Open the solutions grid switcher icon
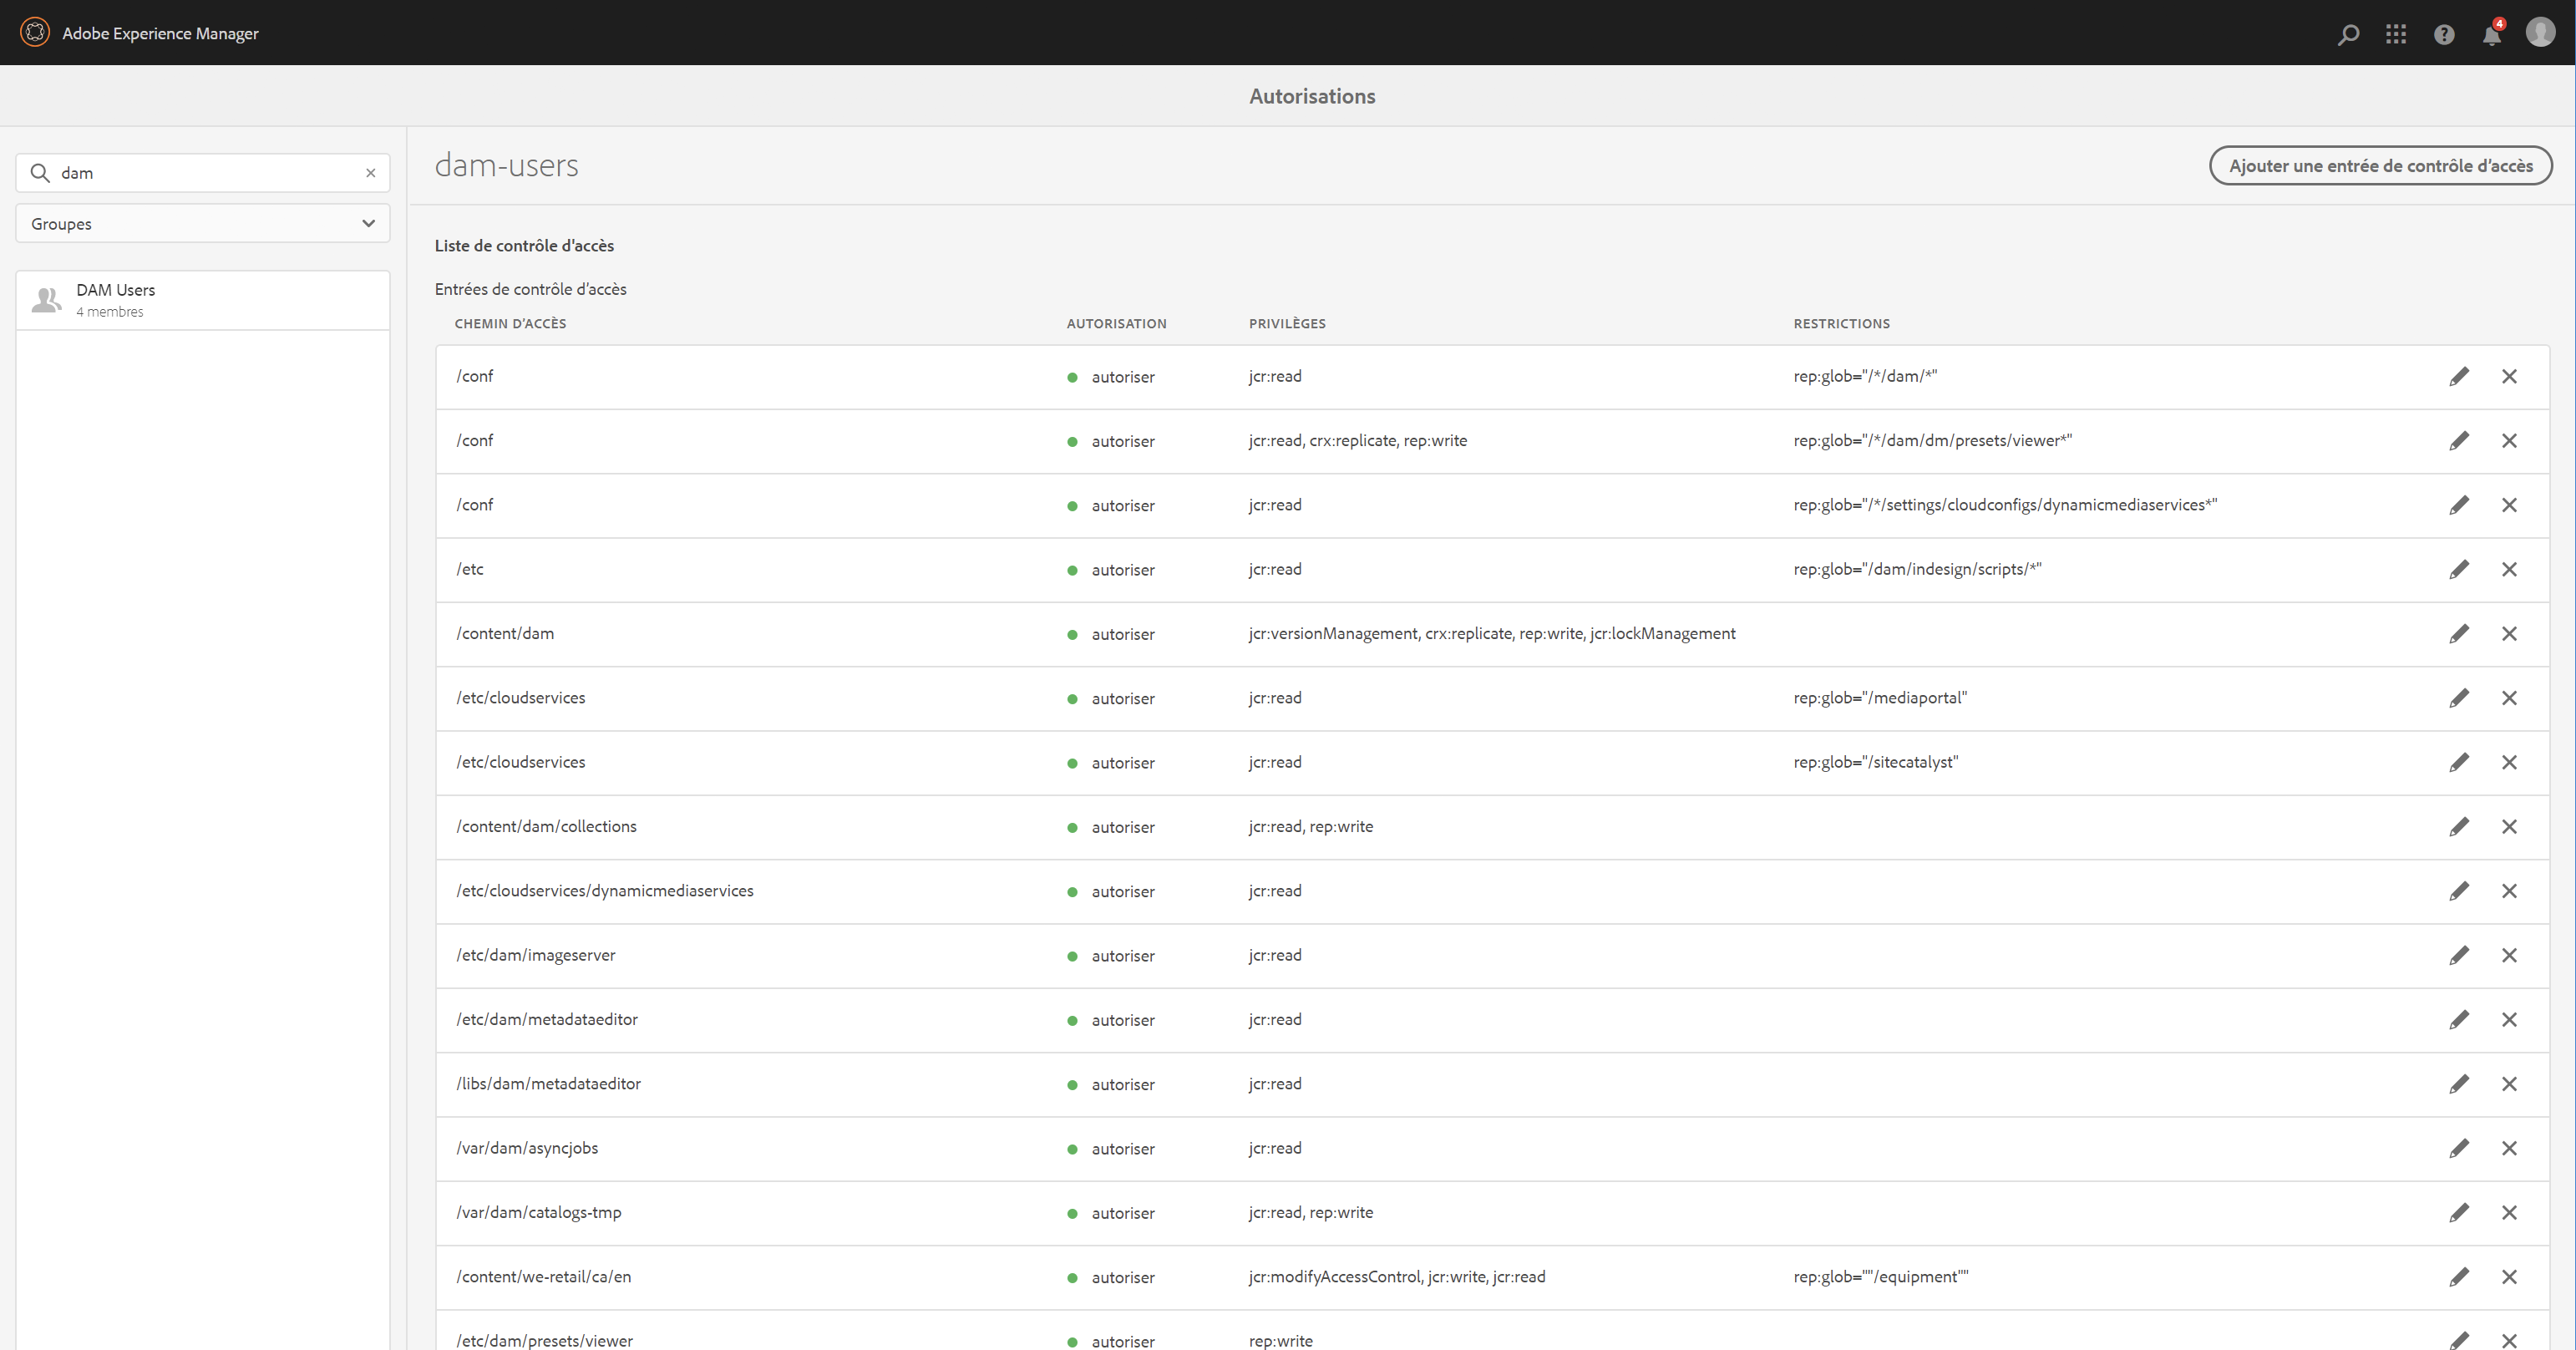Image resolution: width=2576 pixels, height=1350 pixels. [2396, 34]
